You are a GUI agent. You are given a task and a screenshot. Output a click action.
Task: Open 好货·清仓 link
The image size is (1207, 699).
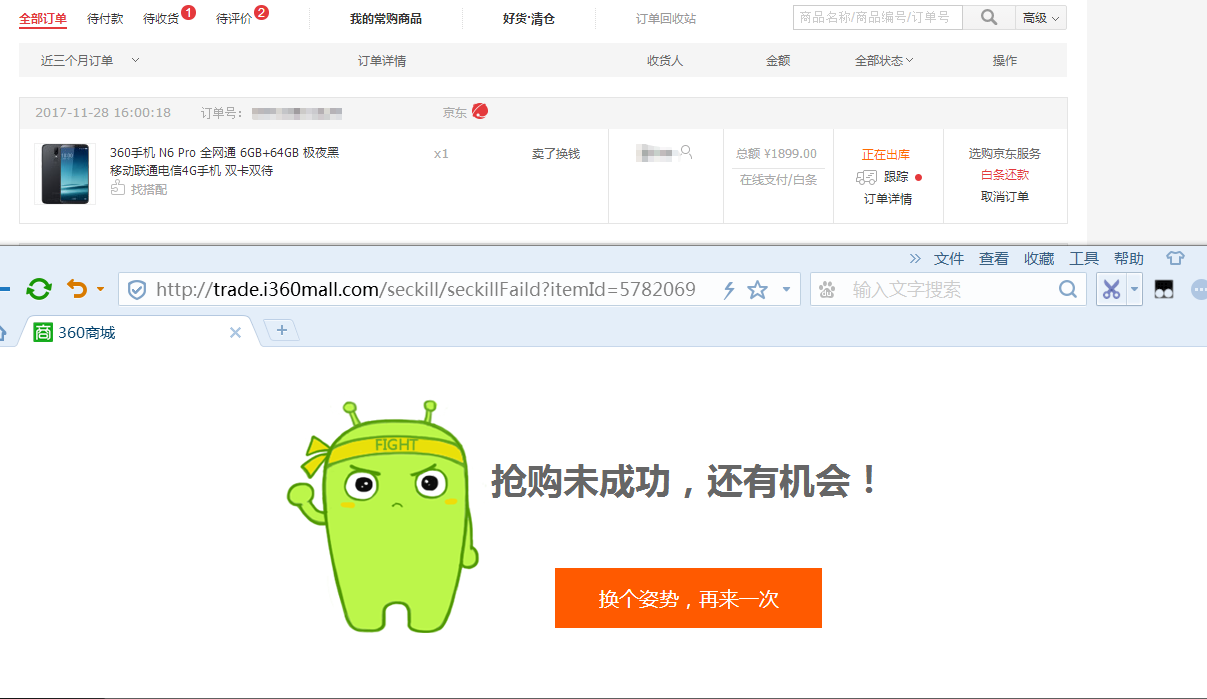(x=529, y=18)
